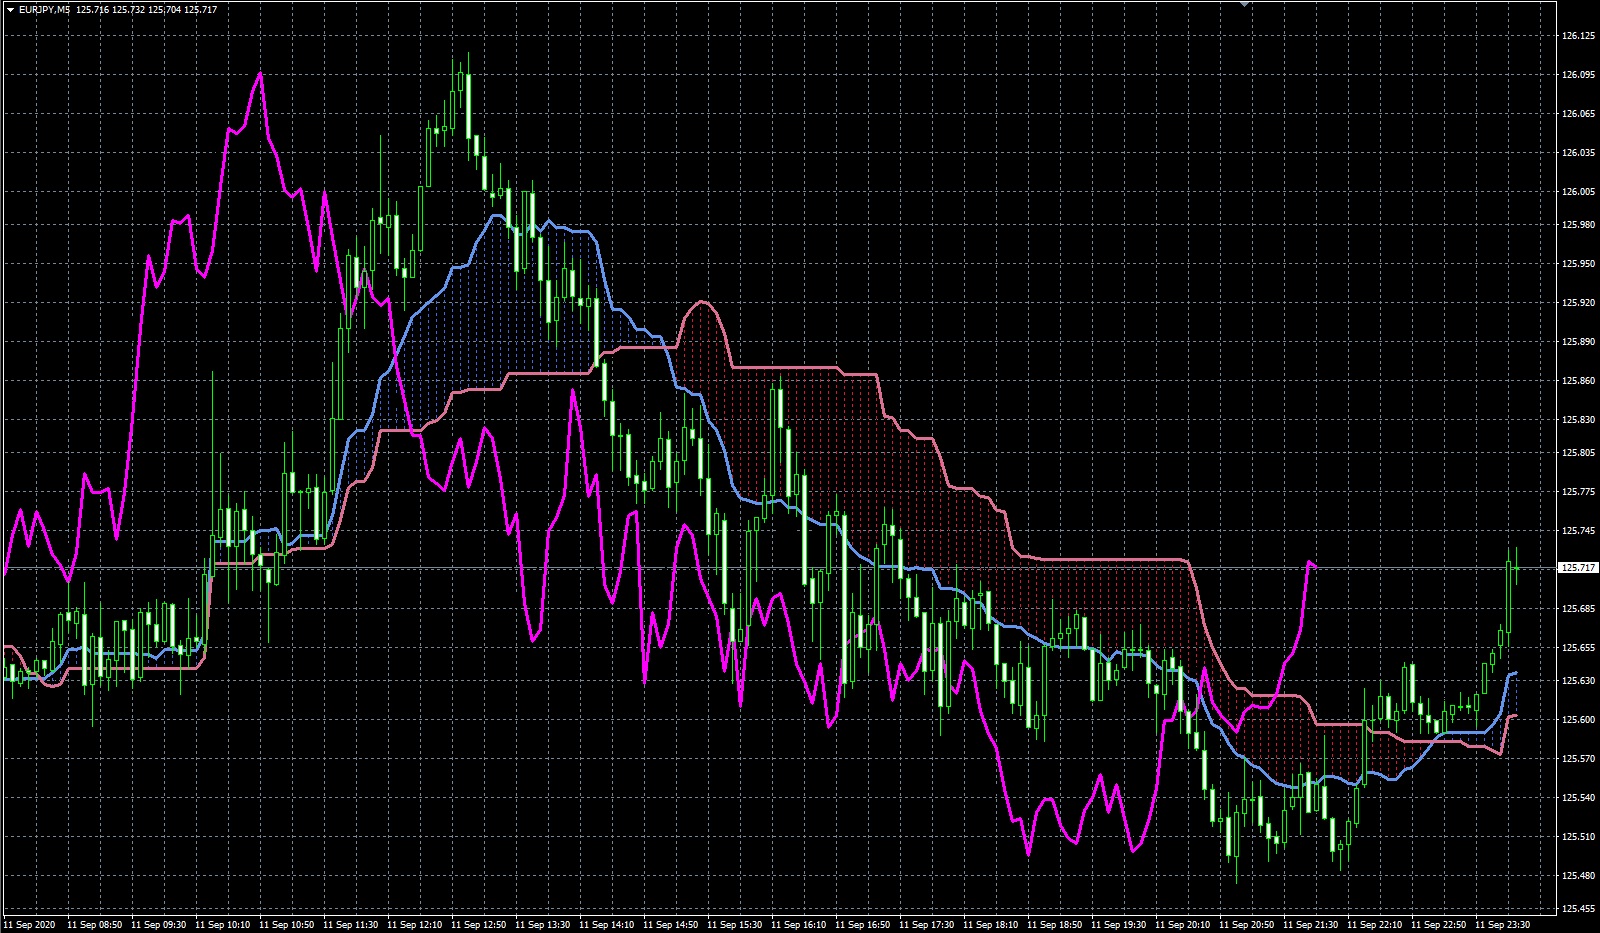This screenshot has width=1600, height=933.
Task: Click the 11 Sep 20:10 time label
Action: click(1182, 925)
